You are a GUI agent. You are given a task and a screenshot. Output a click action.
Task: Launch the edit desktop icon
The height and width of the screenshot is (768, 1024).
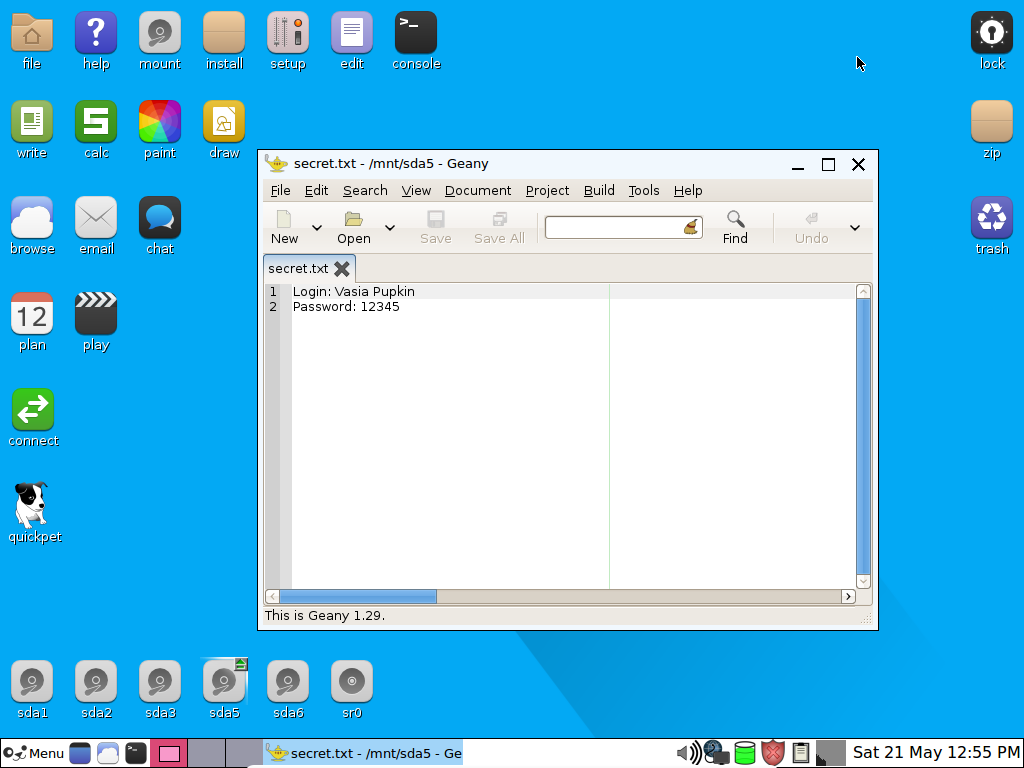[x=352, y=33]
